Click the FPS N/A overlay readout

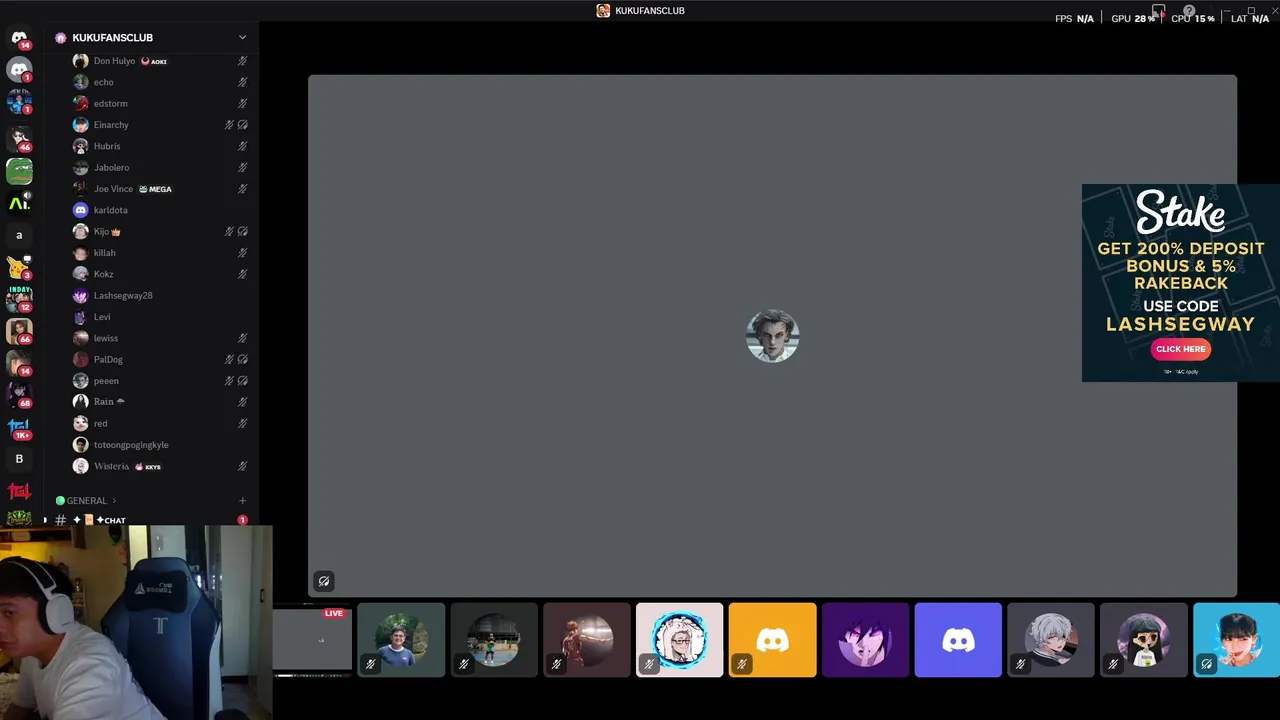[1074, 18]
